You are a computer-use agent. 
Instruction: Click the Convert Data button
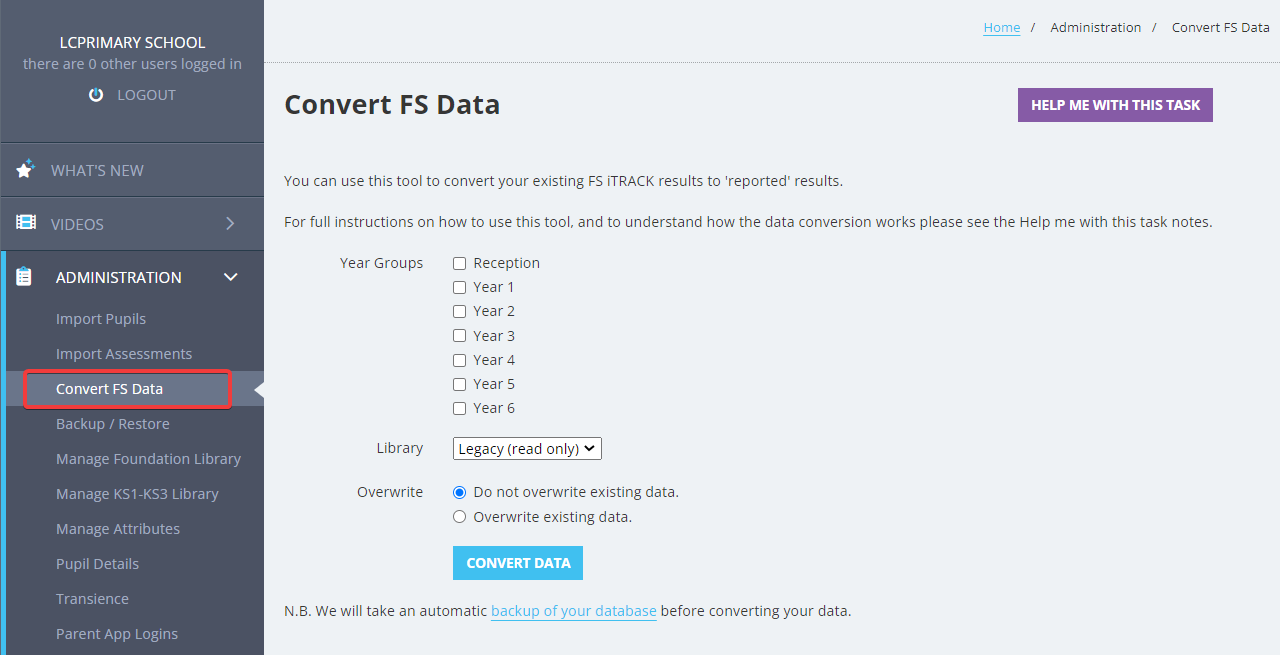click(x=518, y=563)
